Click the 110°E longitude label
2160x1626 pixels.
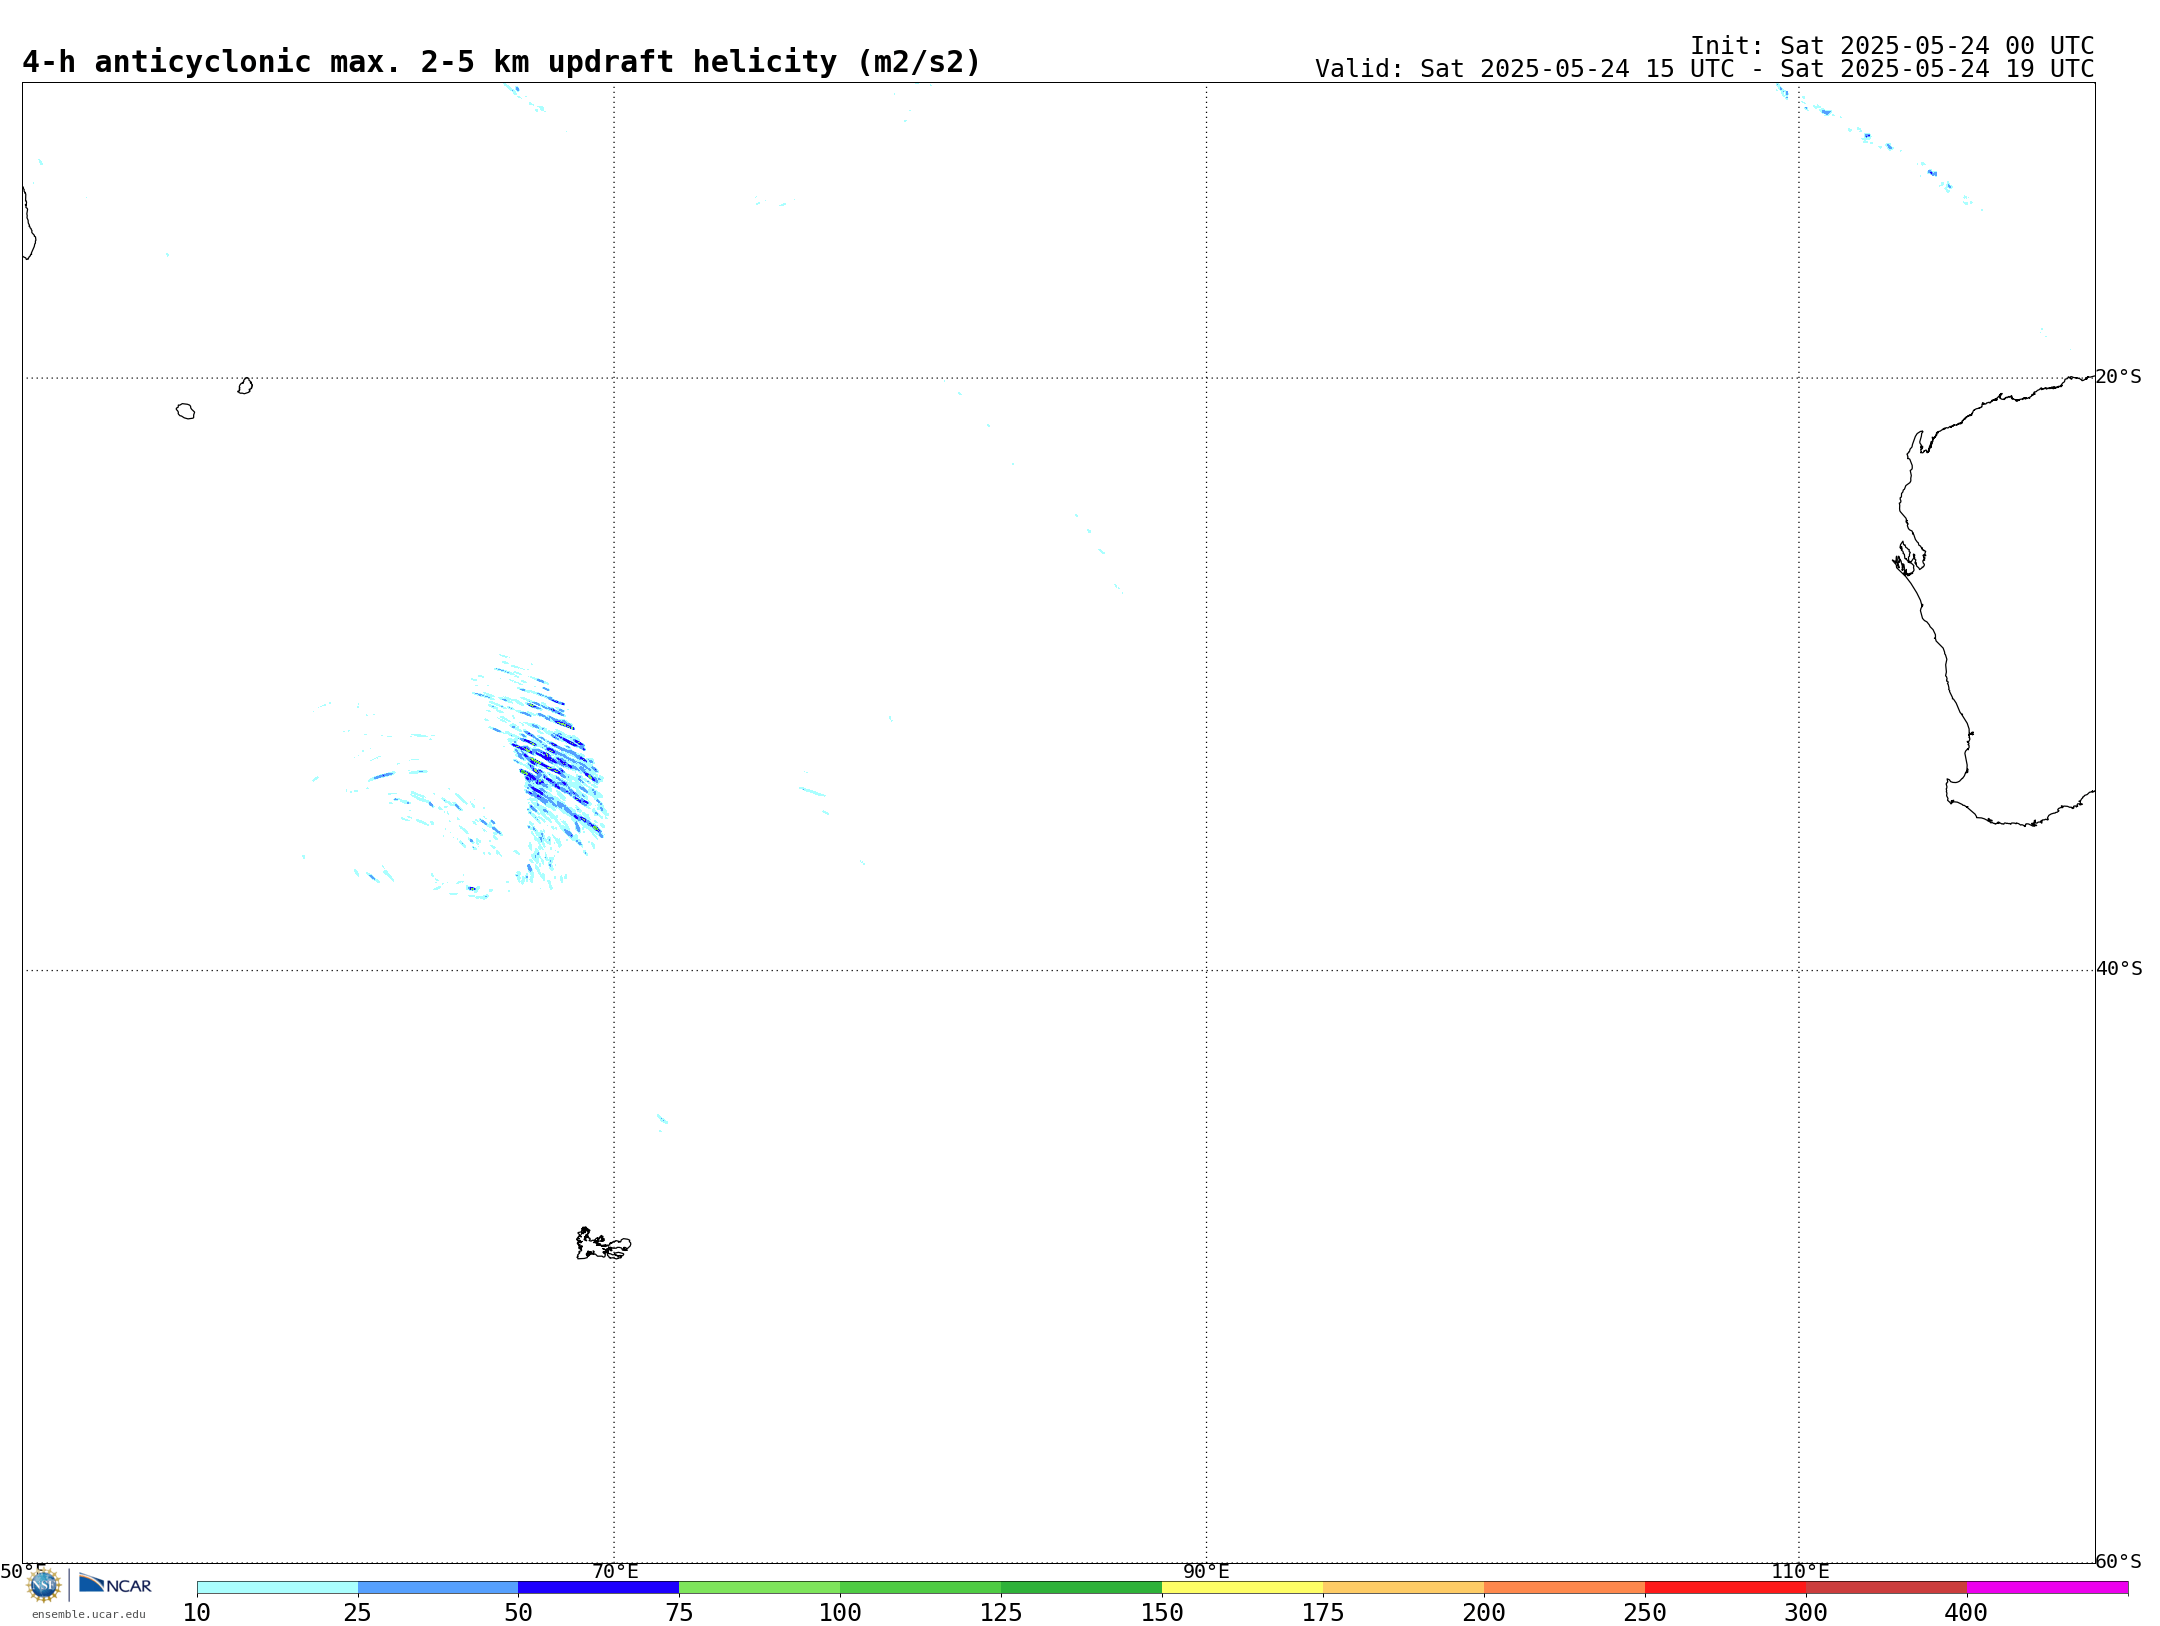point(1800,1572)
